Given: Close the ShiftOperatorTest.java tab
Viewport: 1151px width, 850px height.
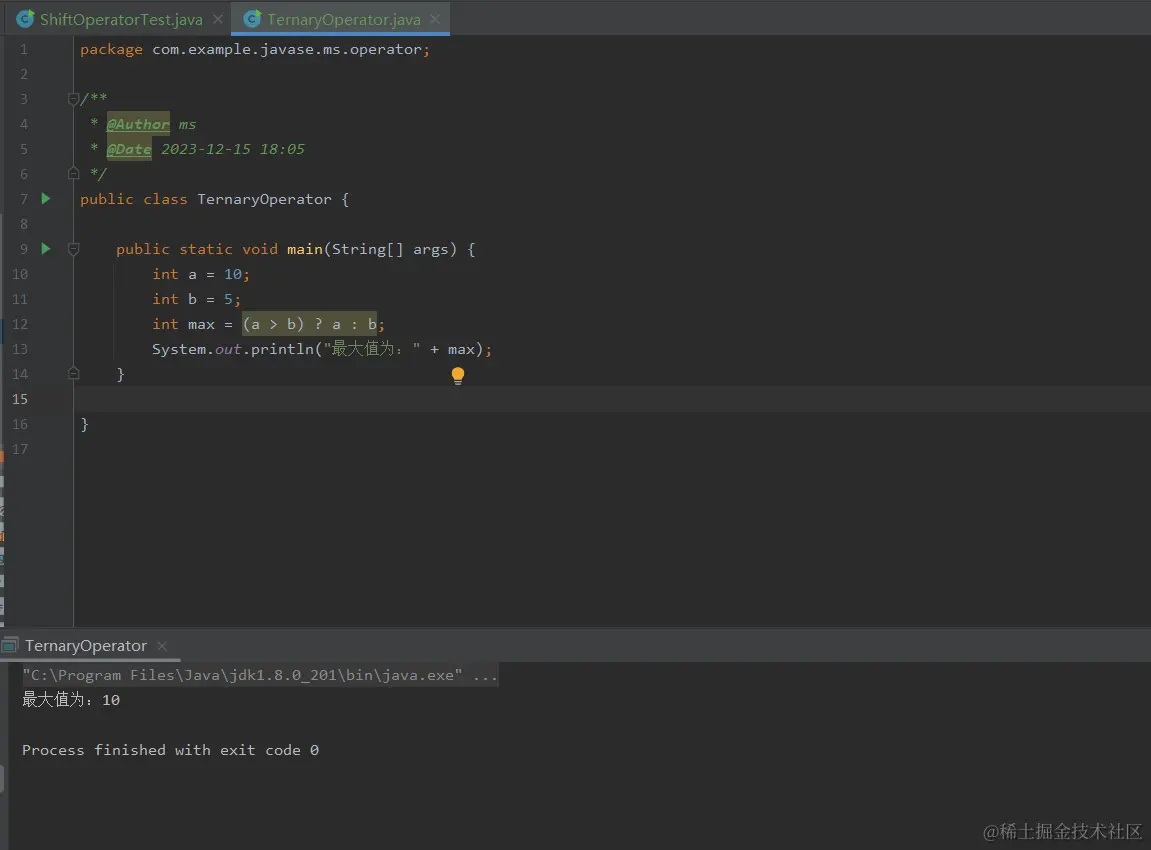Looking at the screenshot, I should pos(218,19).
